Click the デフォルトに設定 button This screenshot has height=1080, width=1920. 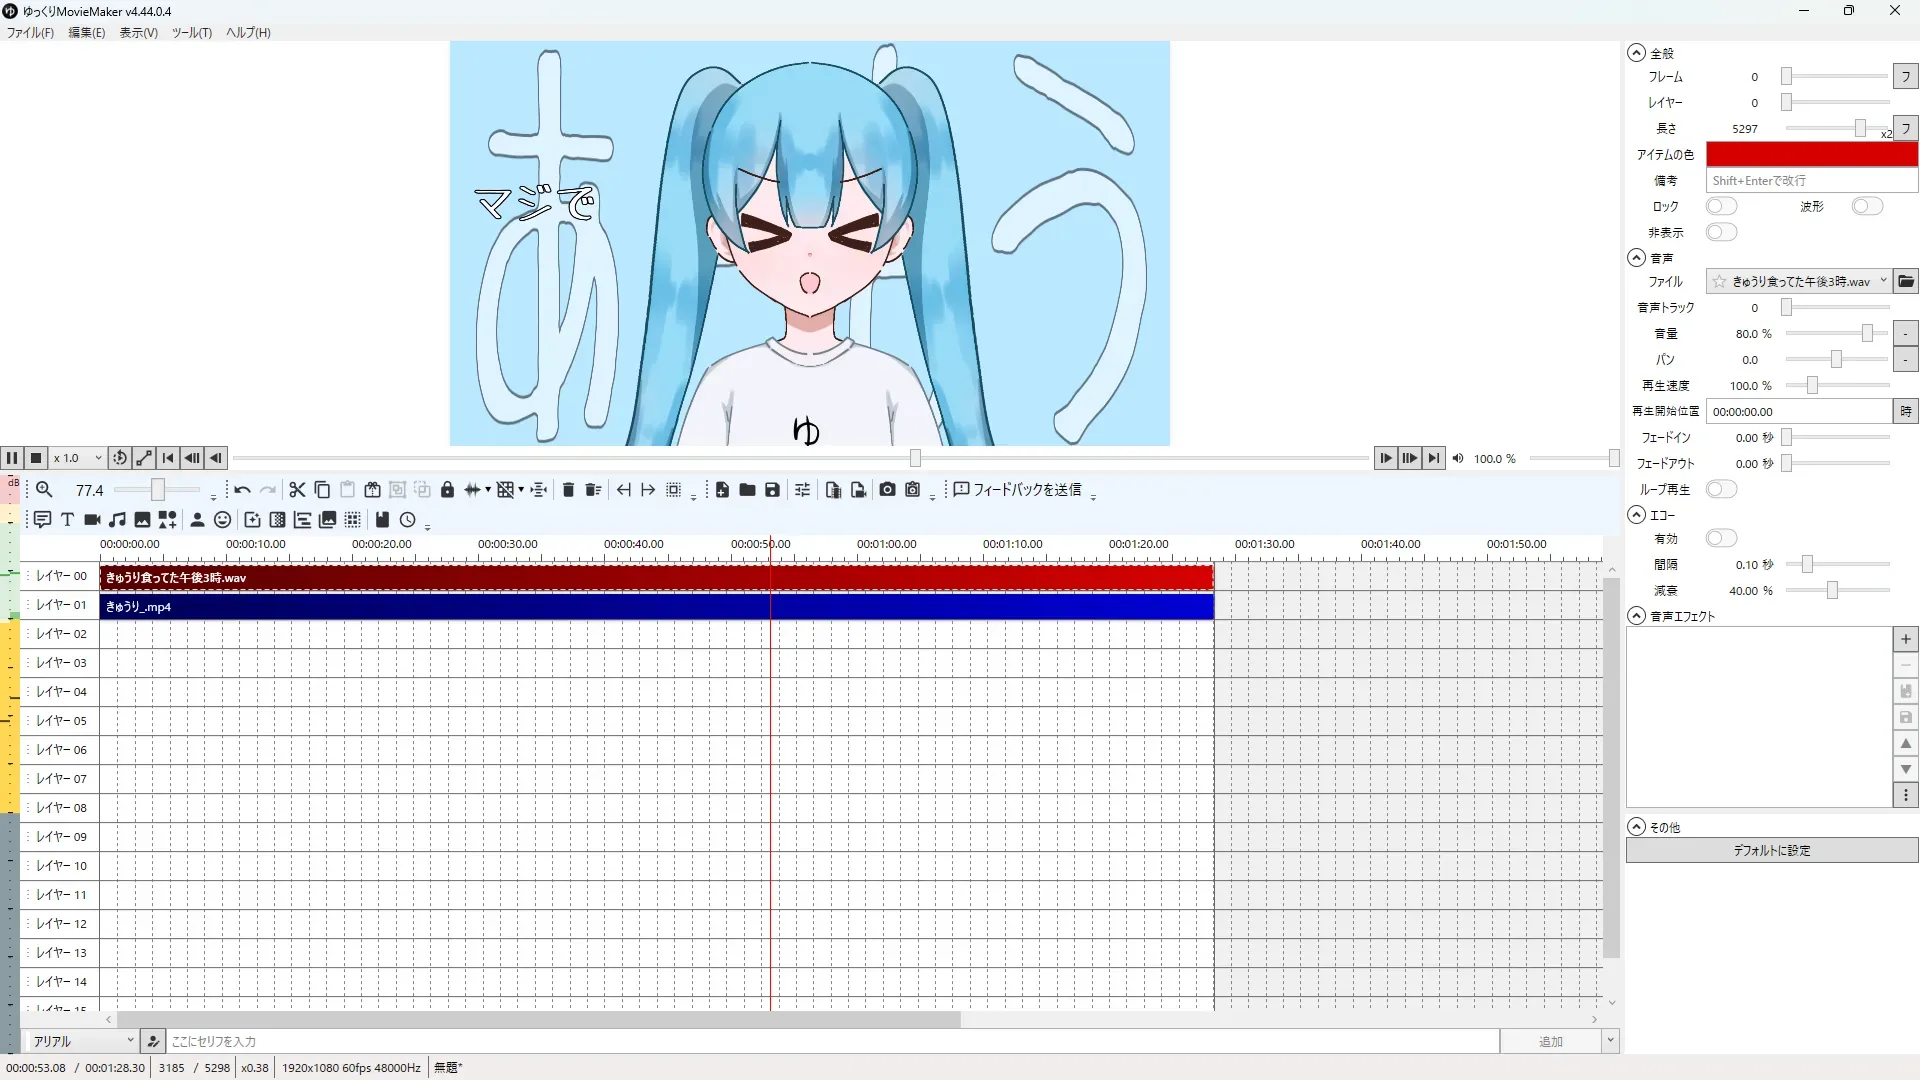point(1771,850)
